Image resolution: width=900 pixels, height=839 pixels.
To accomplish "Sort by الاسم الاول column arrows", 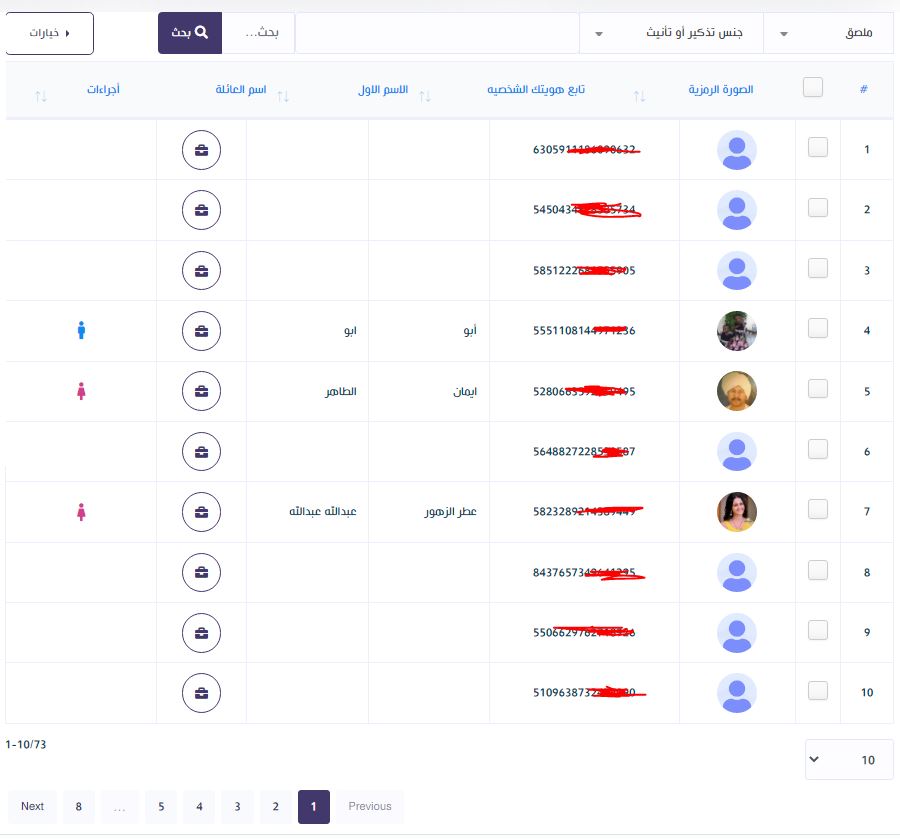I will [425, 96].
